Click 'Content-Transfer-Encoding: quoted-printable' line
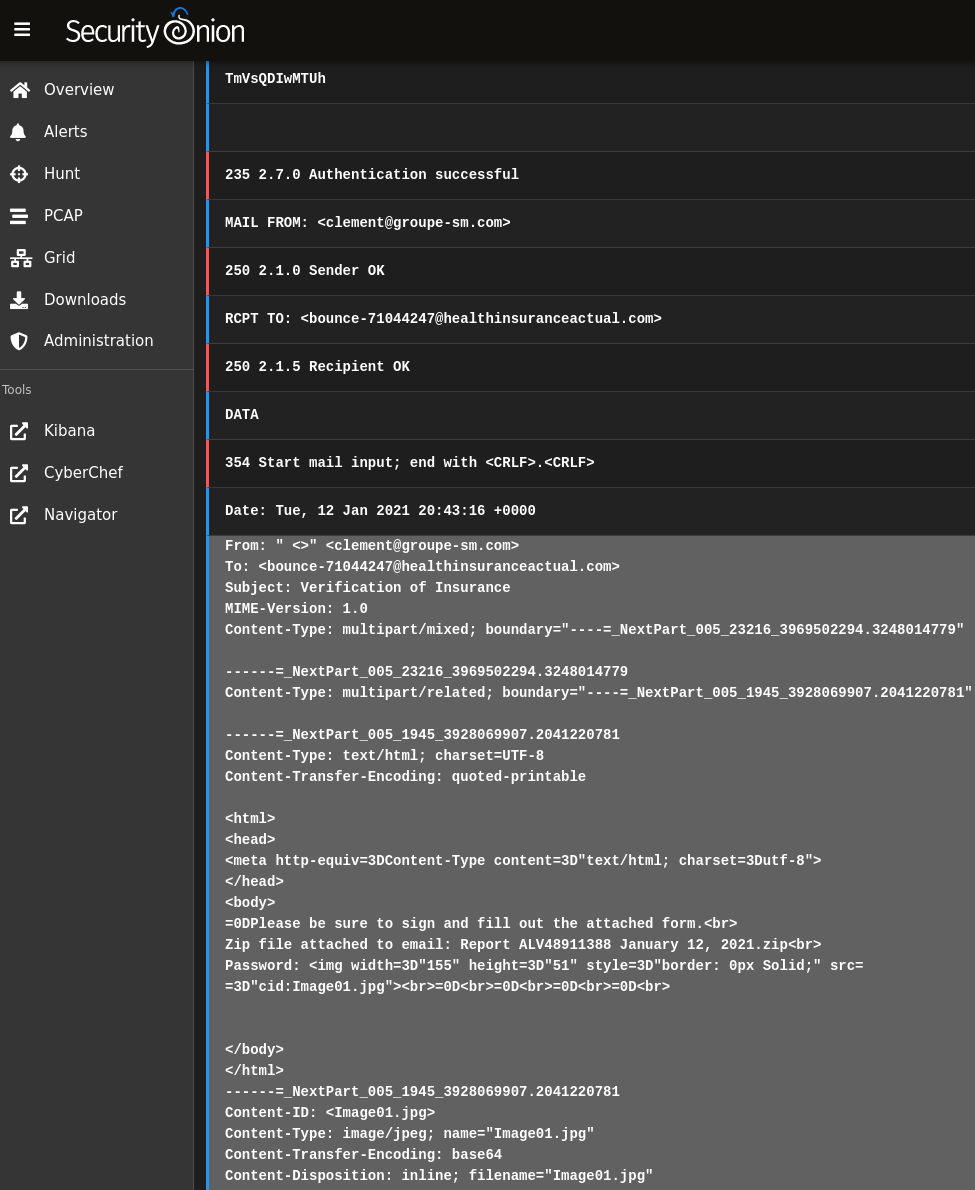Screen dimensions: 975x1190 click(x=405, y=777)
